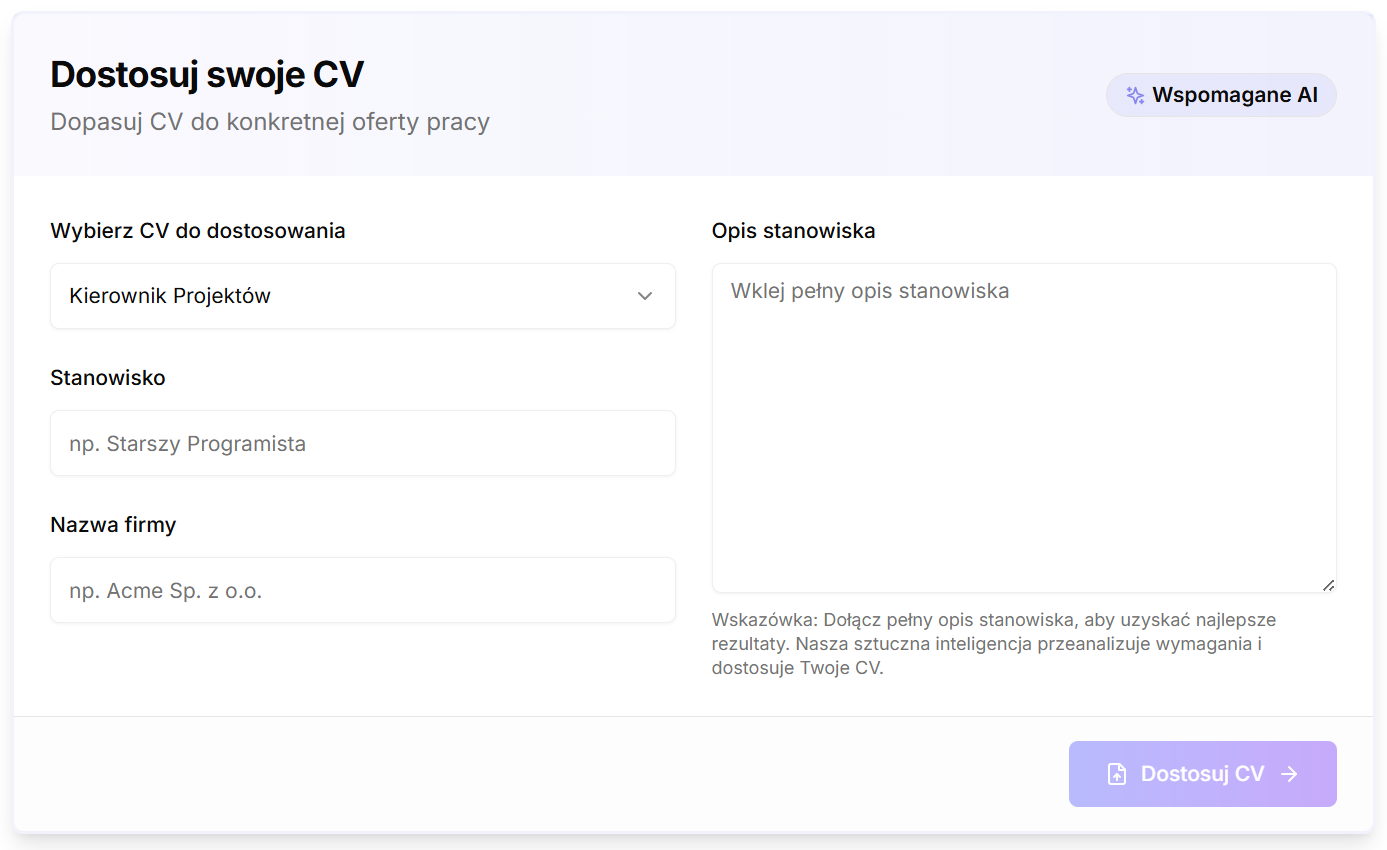Click the sparkles icon in the Wspomagane AI badge
Image resolution: width=1387 pixels, height=850 pixels.
click(1135, 95)
